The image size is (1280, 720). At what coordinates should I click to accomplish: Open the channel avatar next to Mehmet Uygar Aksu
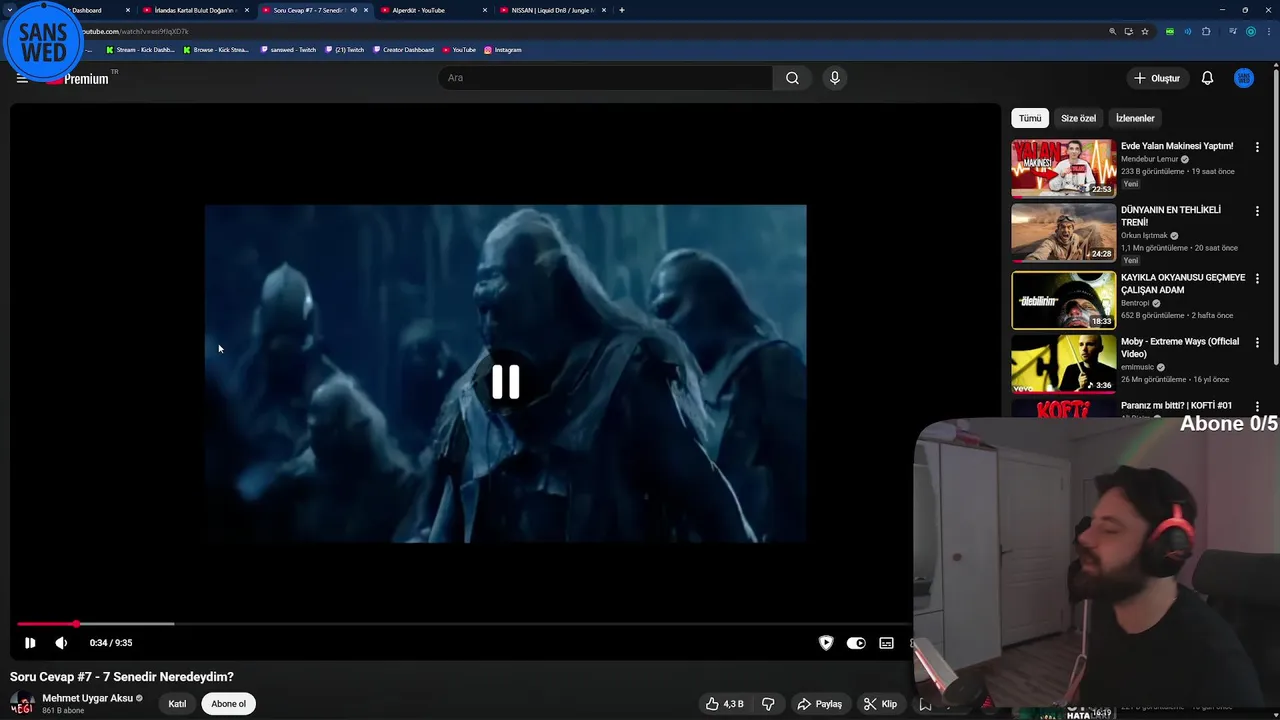22,704
